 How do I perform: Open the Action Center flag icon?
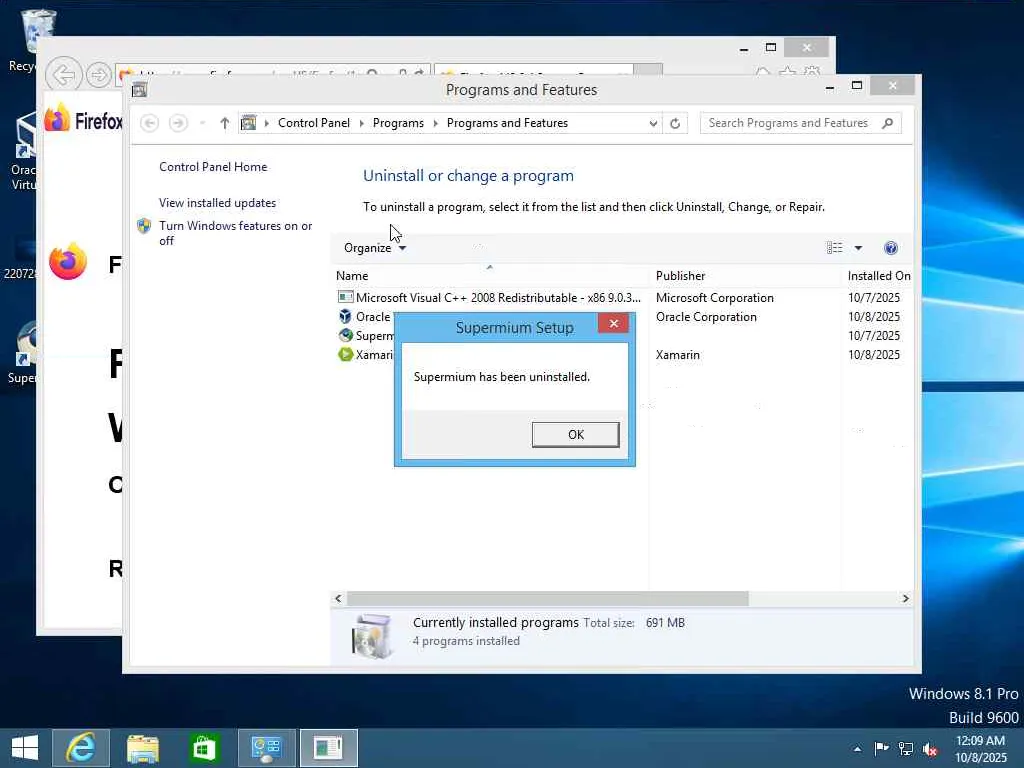pos(881,748)
